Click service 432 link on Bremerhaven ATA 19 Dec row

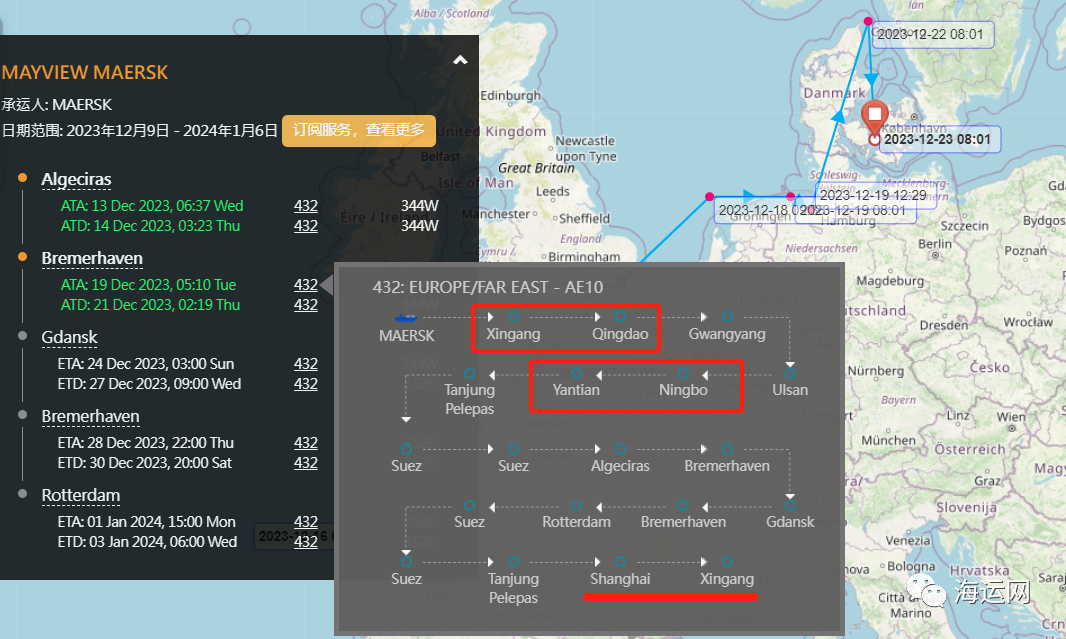306,284
